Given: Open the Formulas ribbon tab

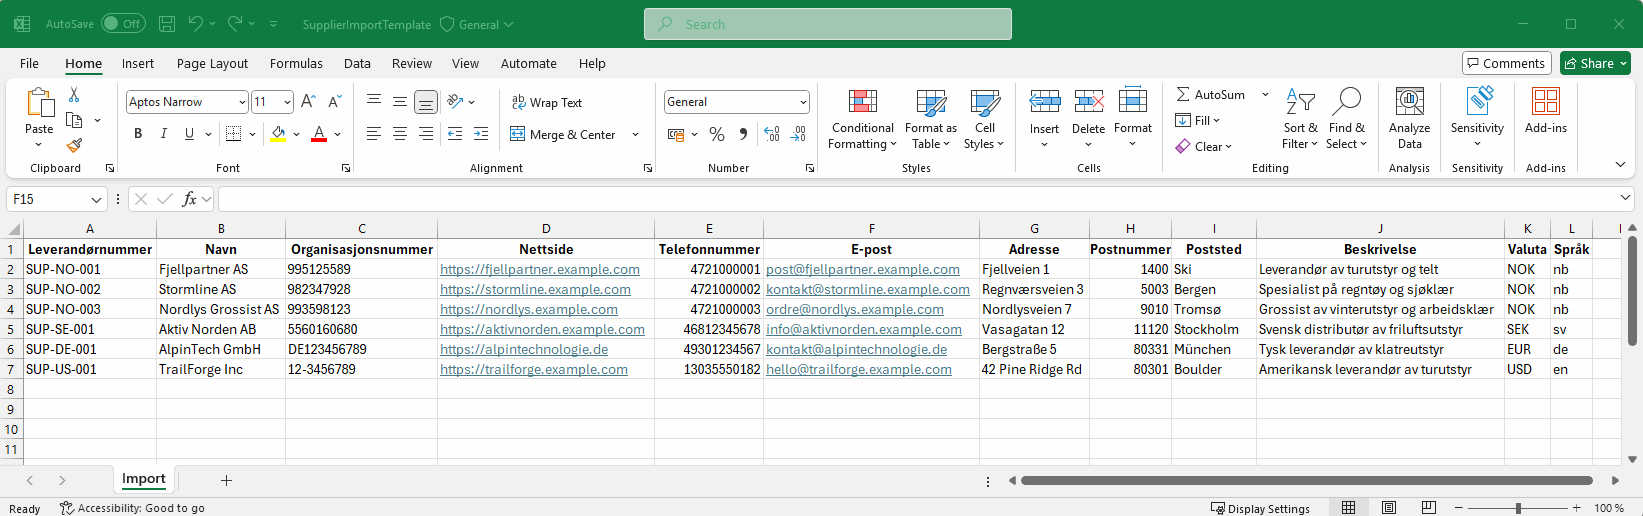Looking at the screenshot, I should pyautogui.click(x=296, y=63).
